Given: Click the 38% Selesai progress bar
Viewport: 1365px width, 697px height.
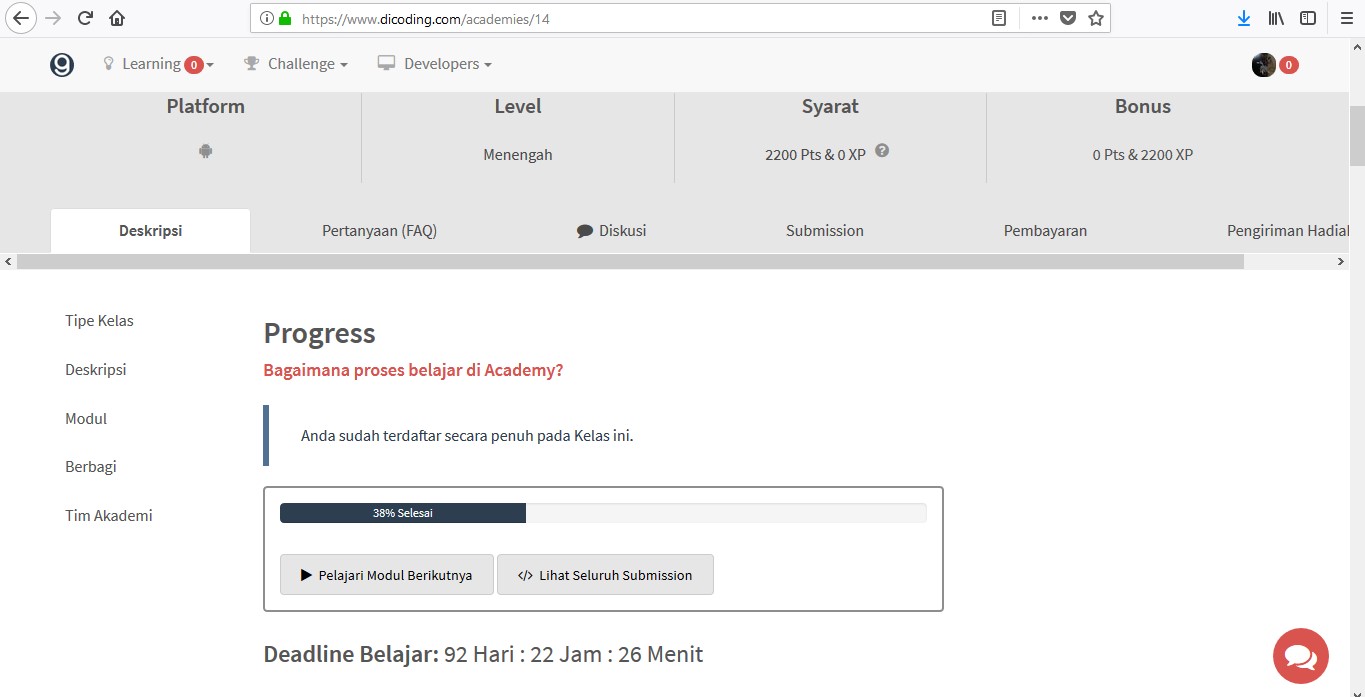Looking at the screenshot, I should (603, 513).
